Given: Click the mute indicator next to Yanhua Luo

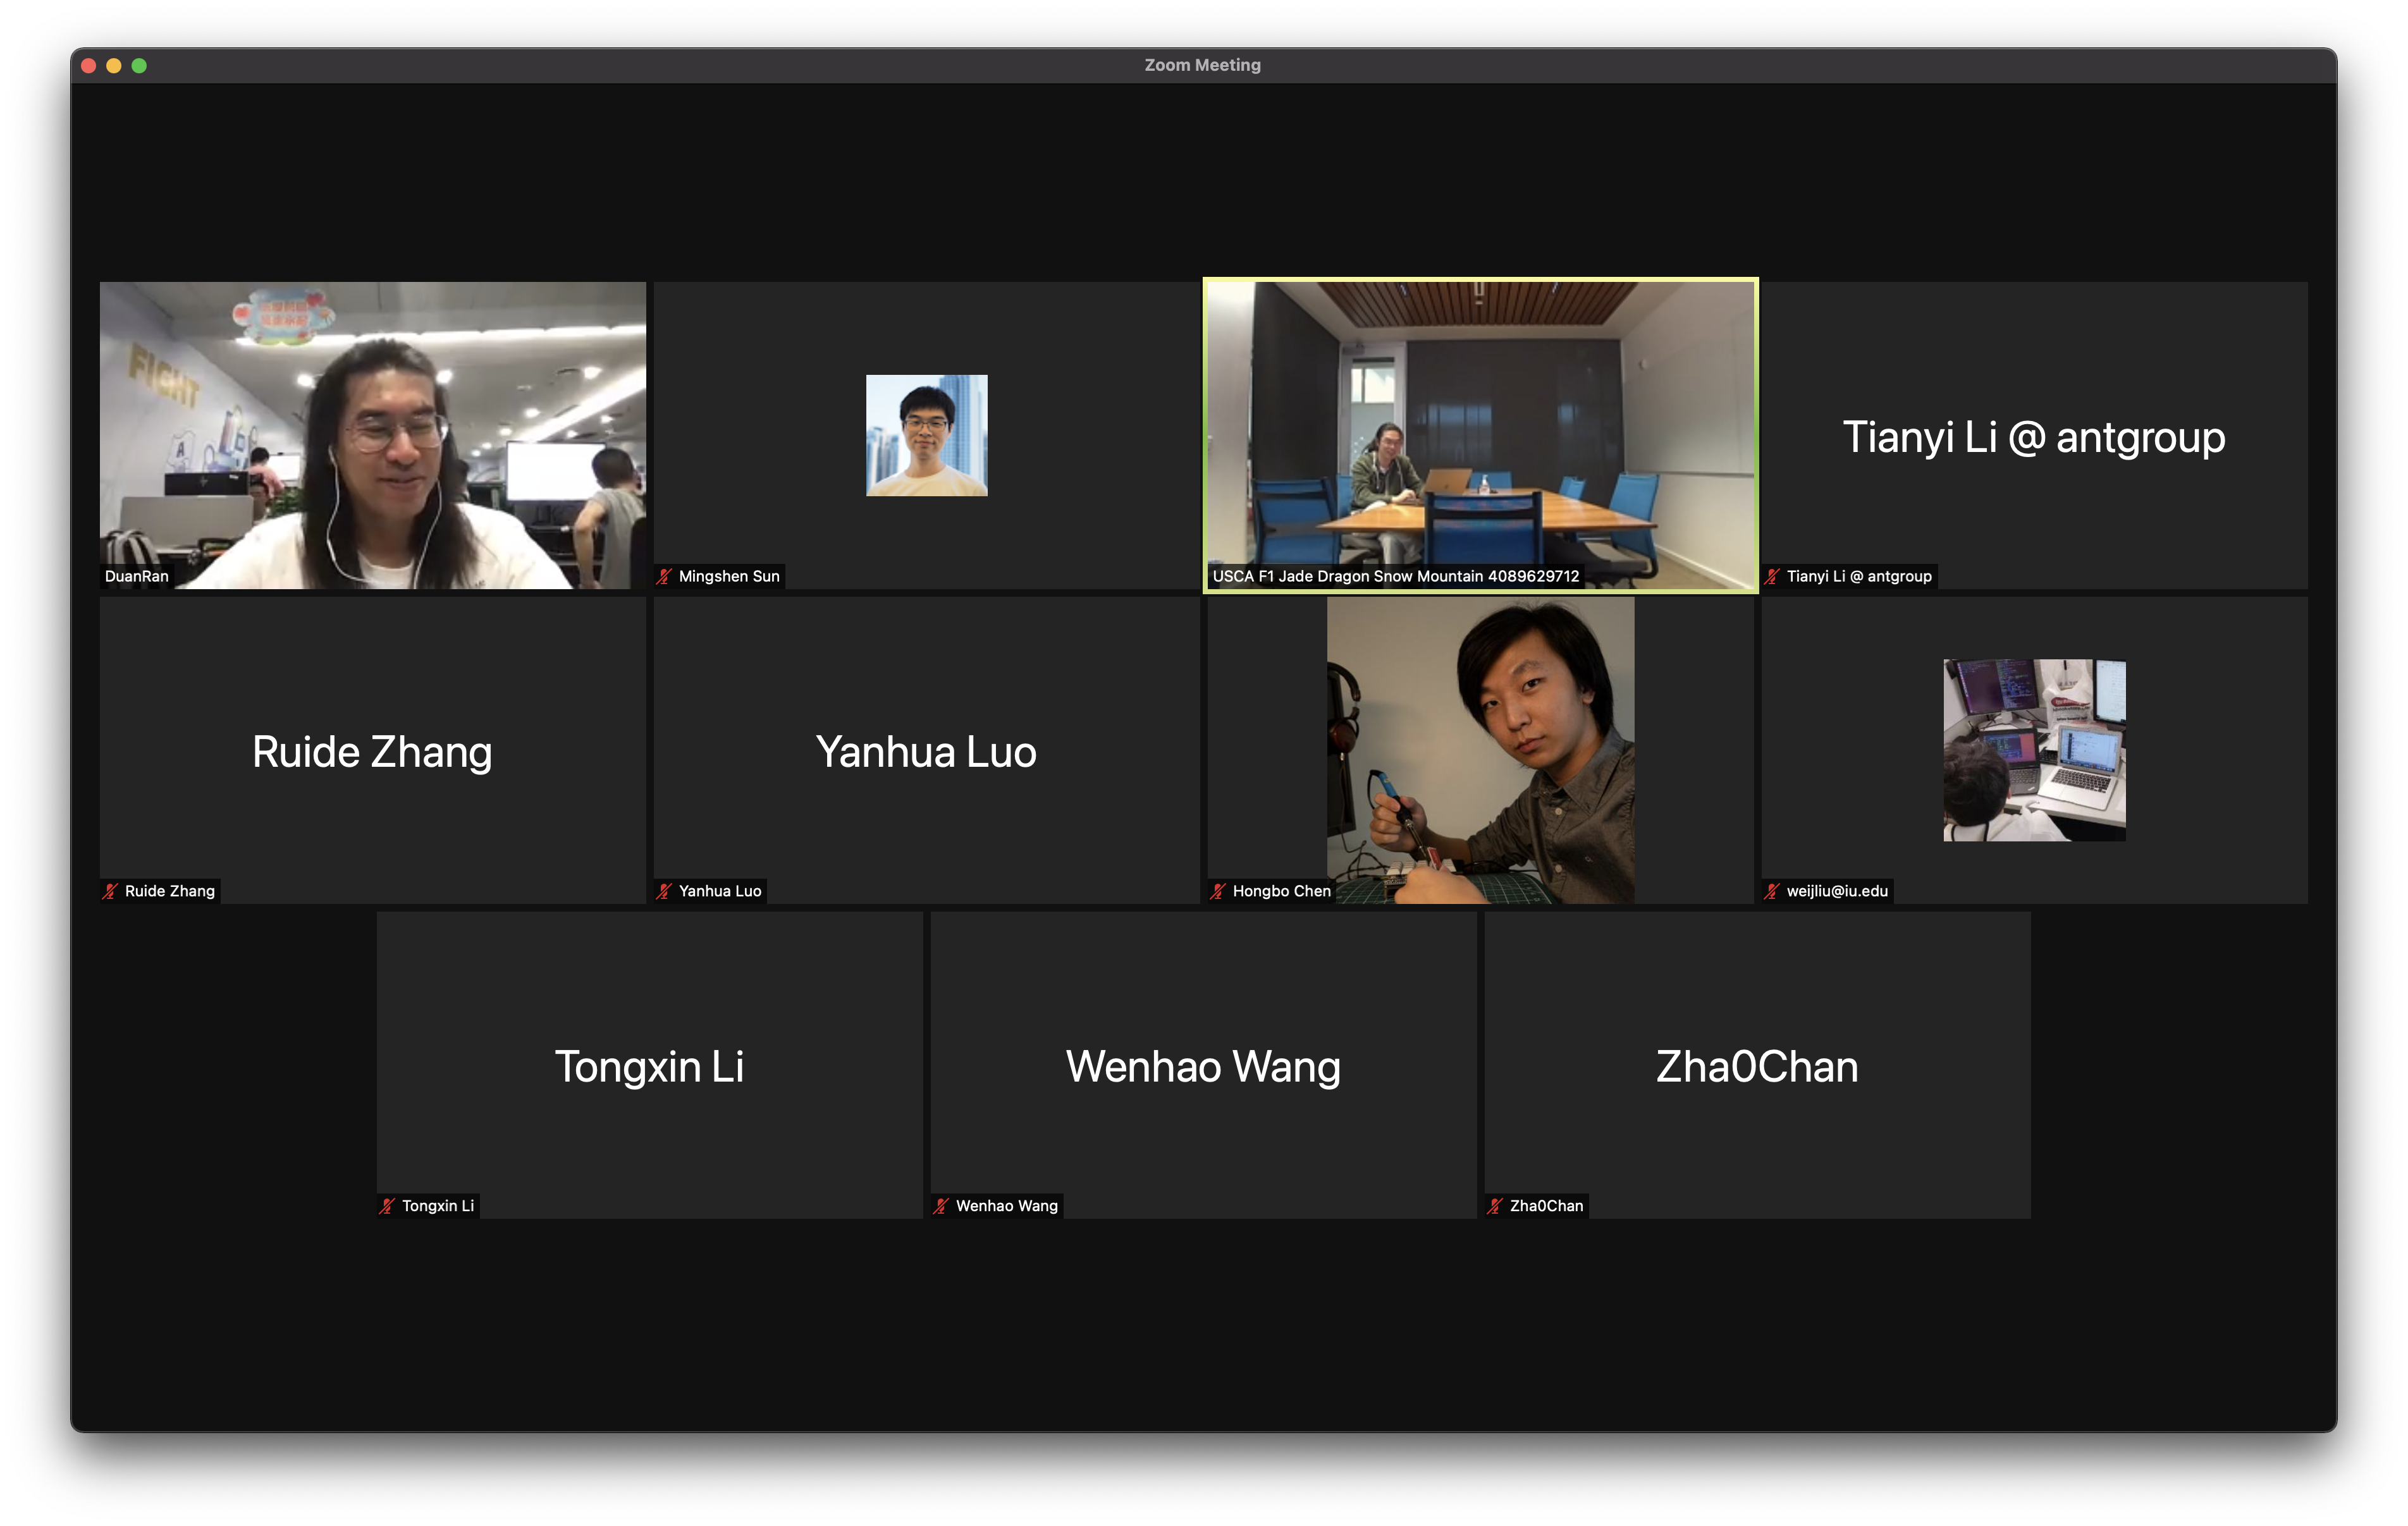Looking at the screenshot, I should pos(663,890).
